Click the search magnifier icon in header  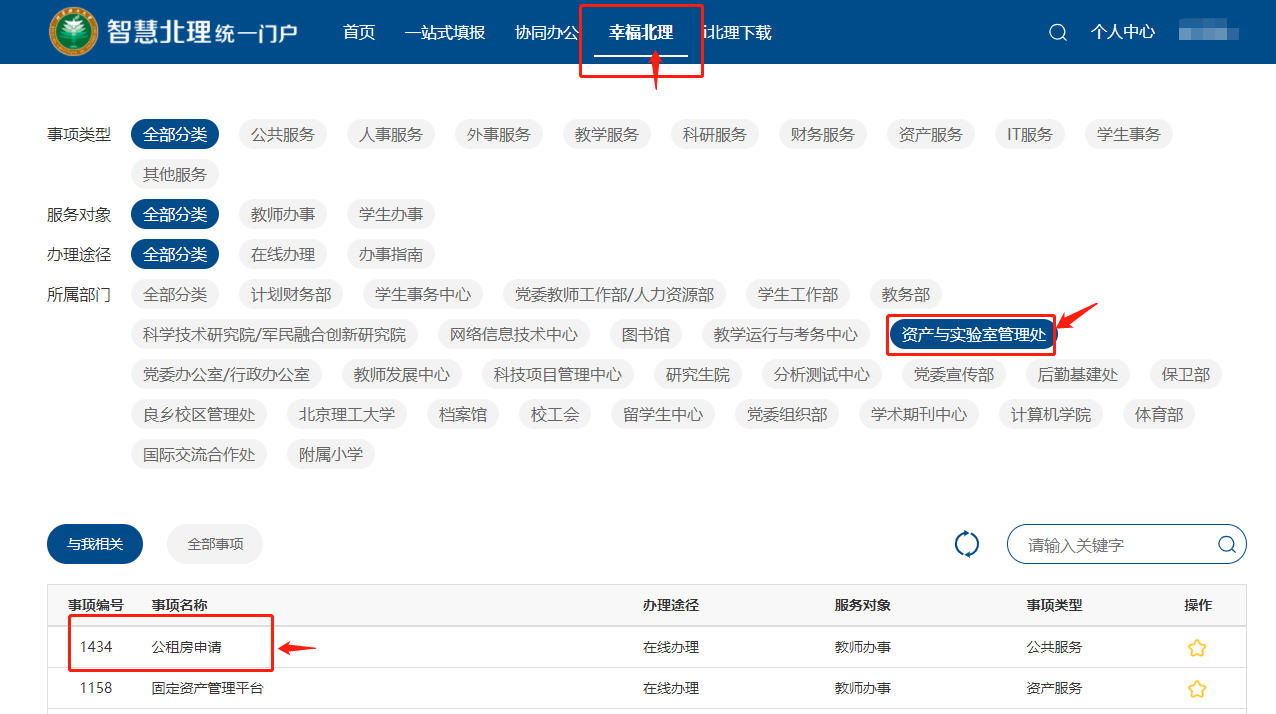(x=1057, y=32)
